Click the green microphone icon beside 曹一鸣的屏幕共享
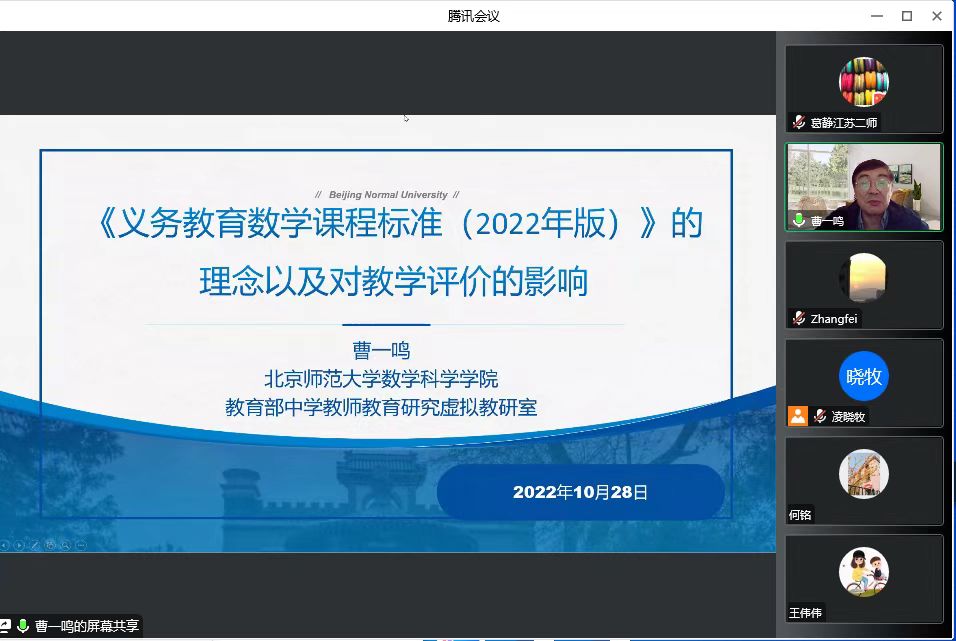The width and height of the screenshot is (956, 641). click(23, 626)
